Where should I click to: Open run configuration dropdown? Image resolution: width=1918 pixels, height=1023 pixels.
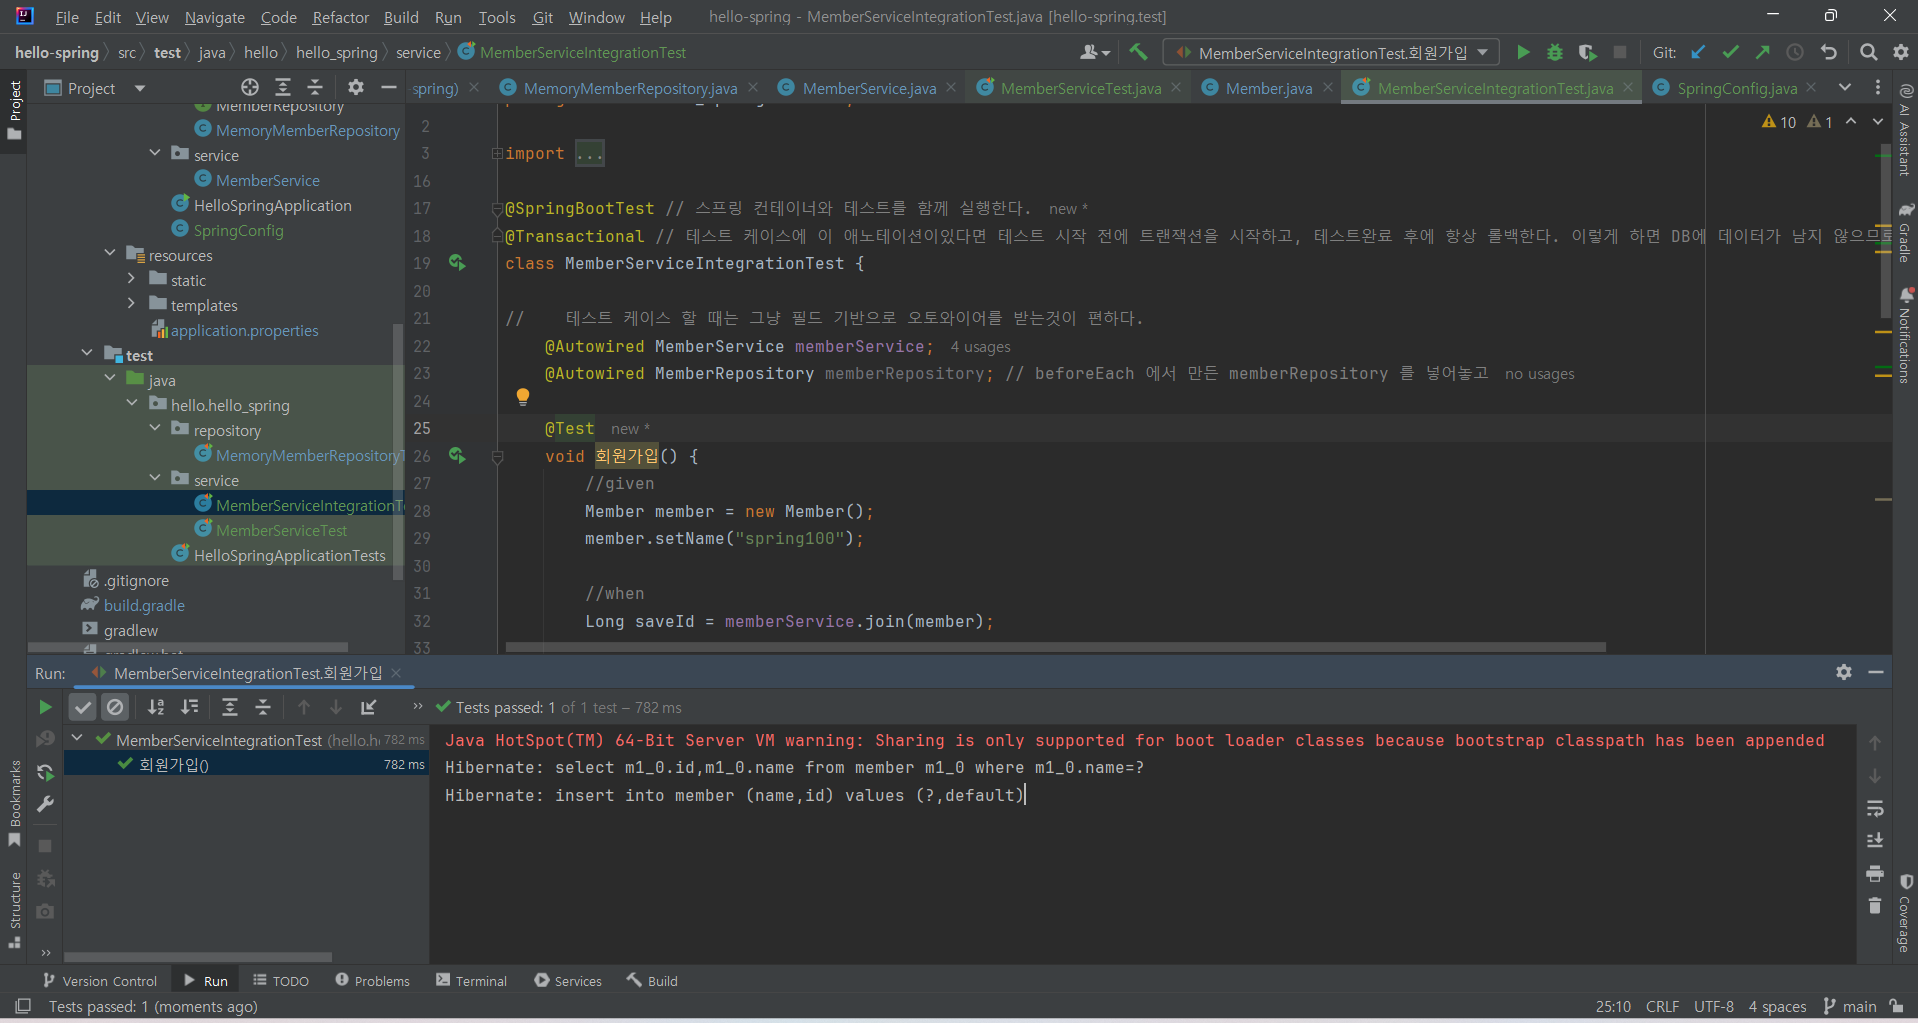click(1333, 52)
